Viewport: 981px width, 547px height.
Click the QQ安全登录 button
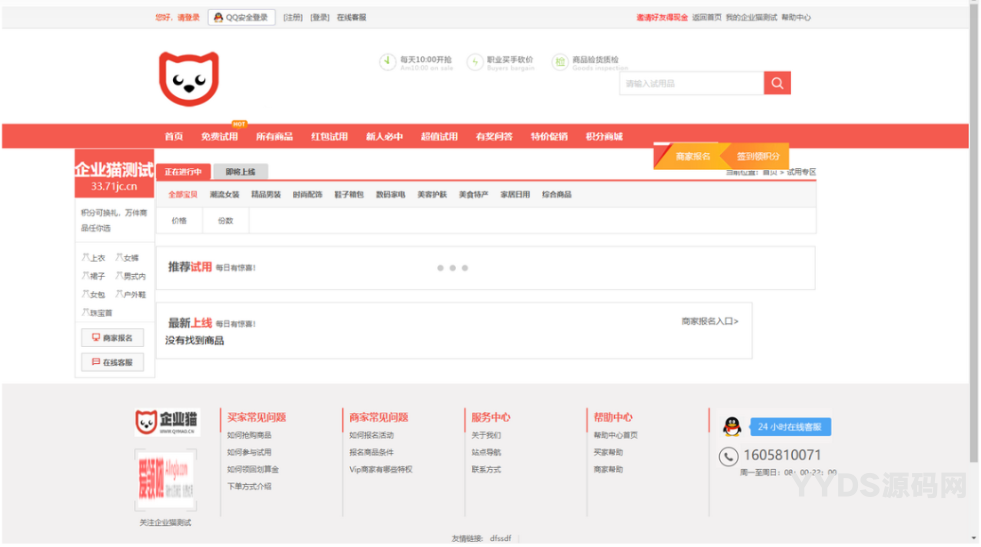(241, 18)
